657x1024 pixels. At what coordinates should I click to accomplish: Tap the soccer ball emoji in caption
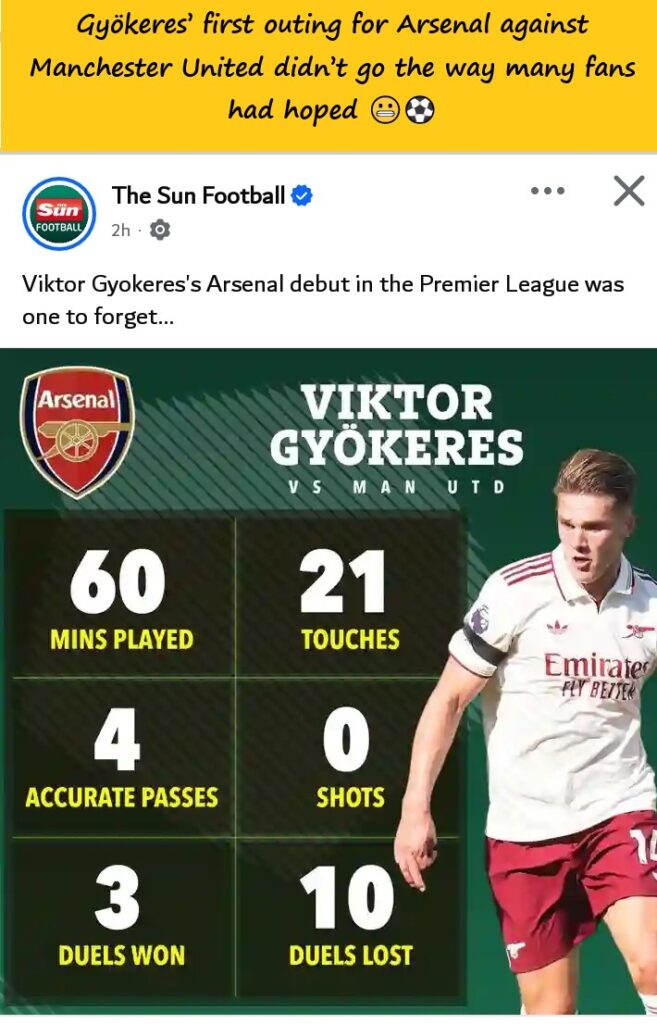point(421,111)
